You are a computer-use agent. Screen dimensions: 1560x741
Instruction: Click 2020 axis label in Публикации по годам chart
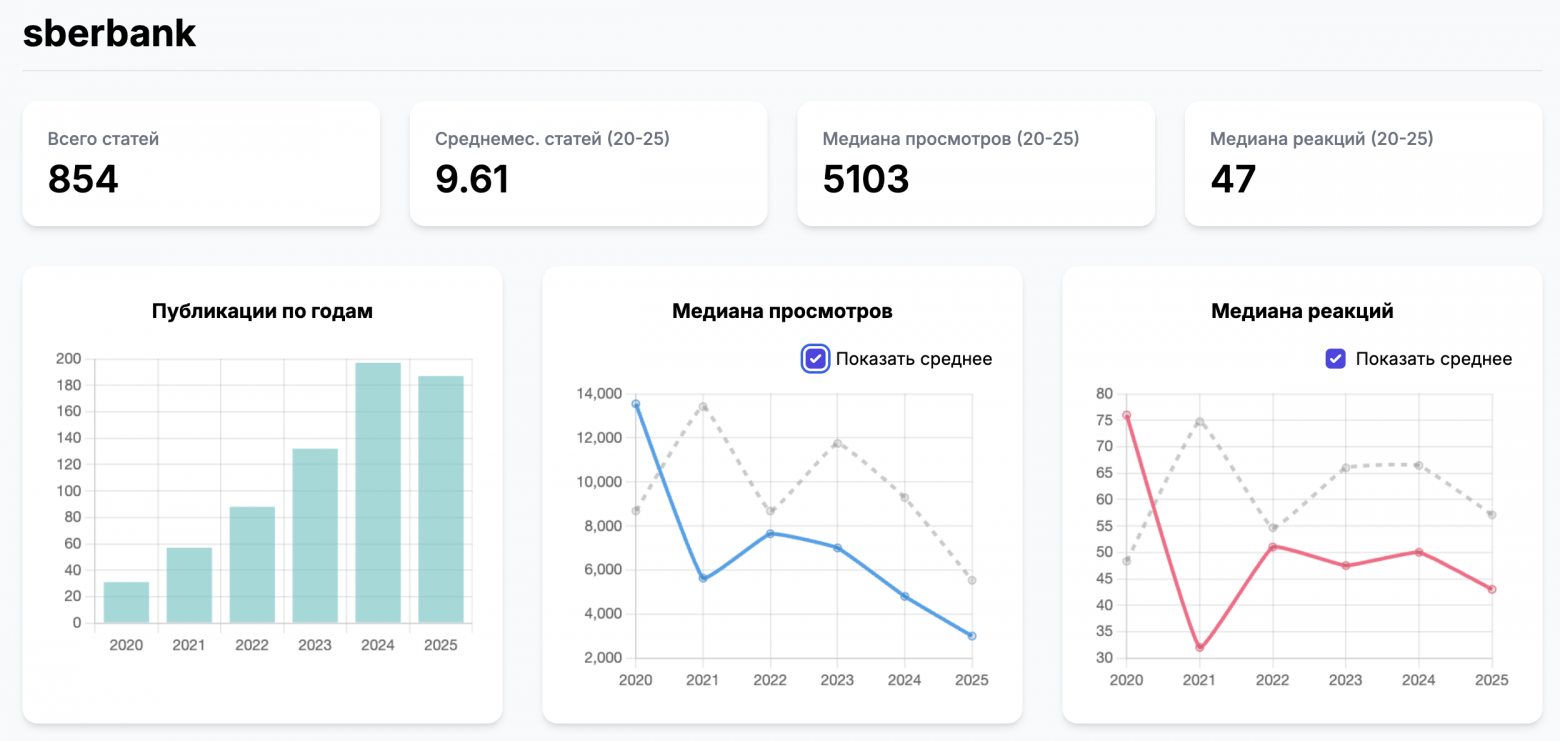tap(126, 645)
